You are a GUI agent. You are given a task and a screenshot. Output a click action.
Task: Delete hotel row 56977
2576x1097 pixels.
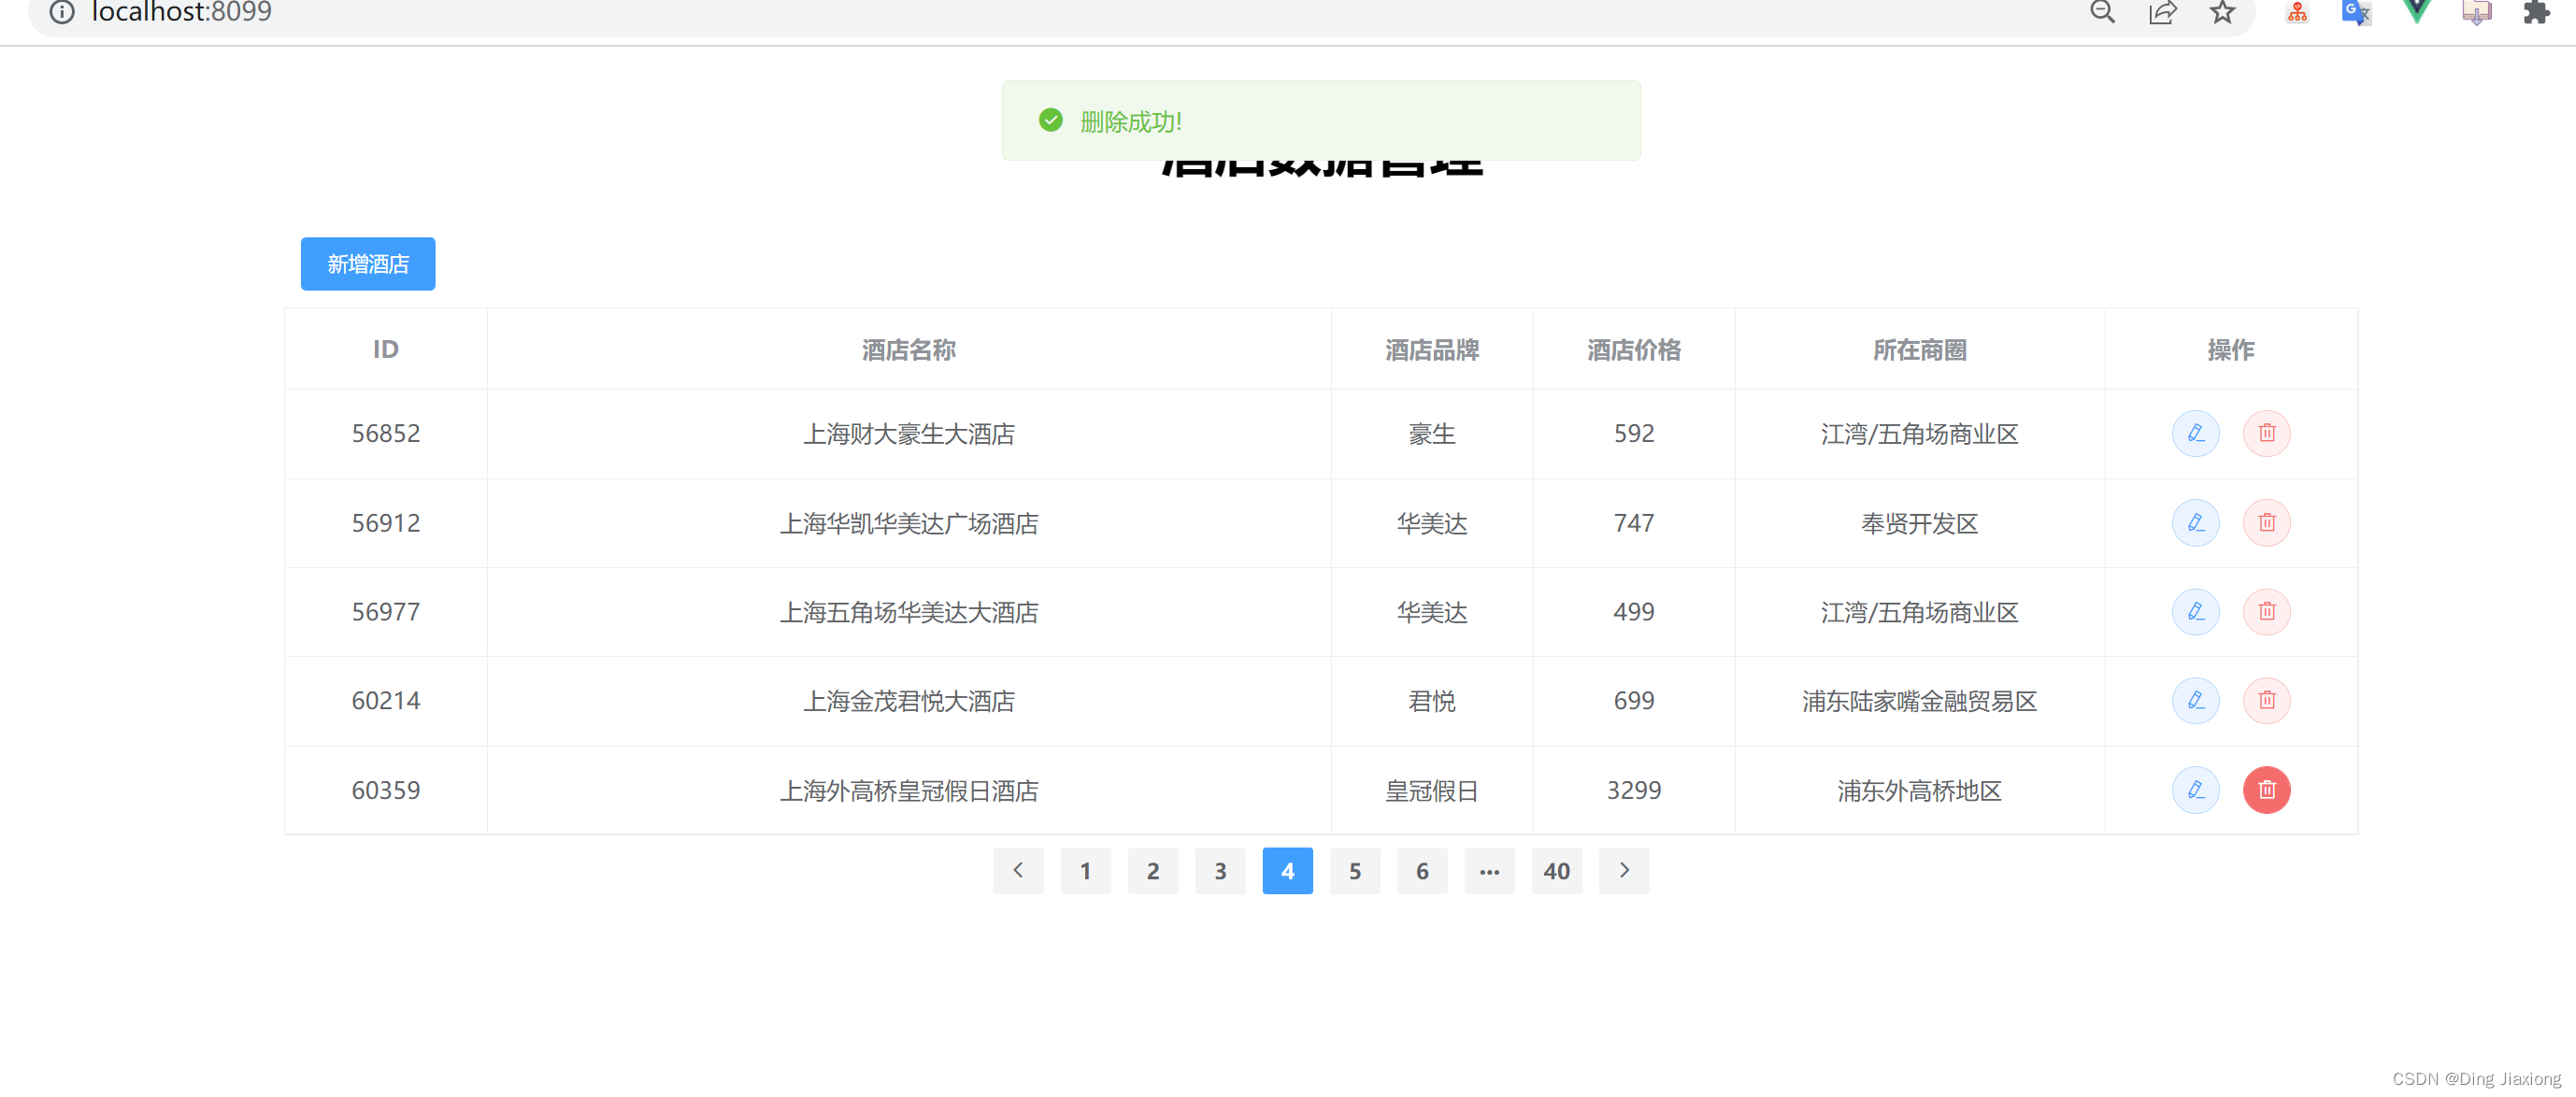point(2266,612)
